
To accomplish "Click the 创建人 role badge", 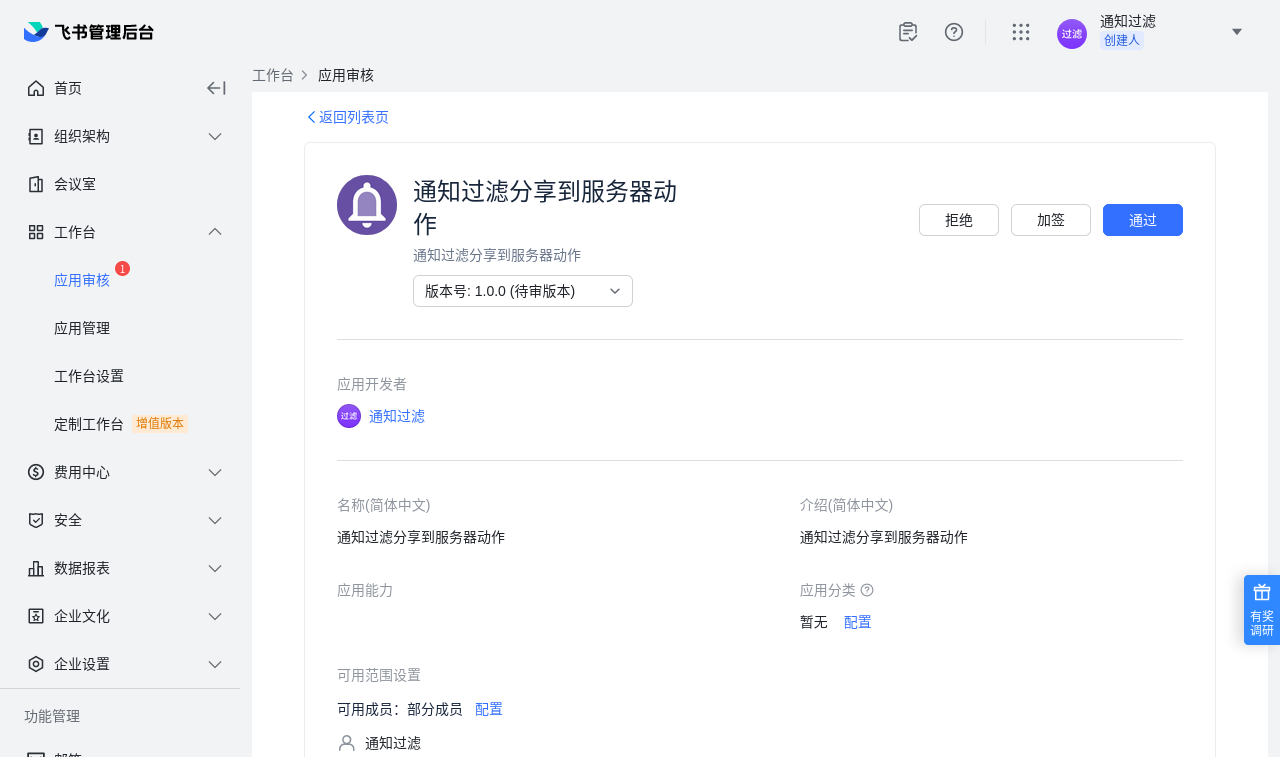I will (x=1122, y=40).
